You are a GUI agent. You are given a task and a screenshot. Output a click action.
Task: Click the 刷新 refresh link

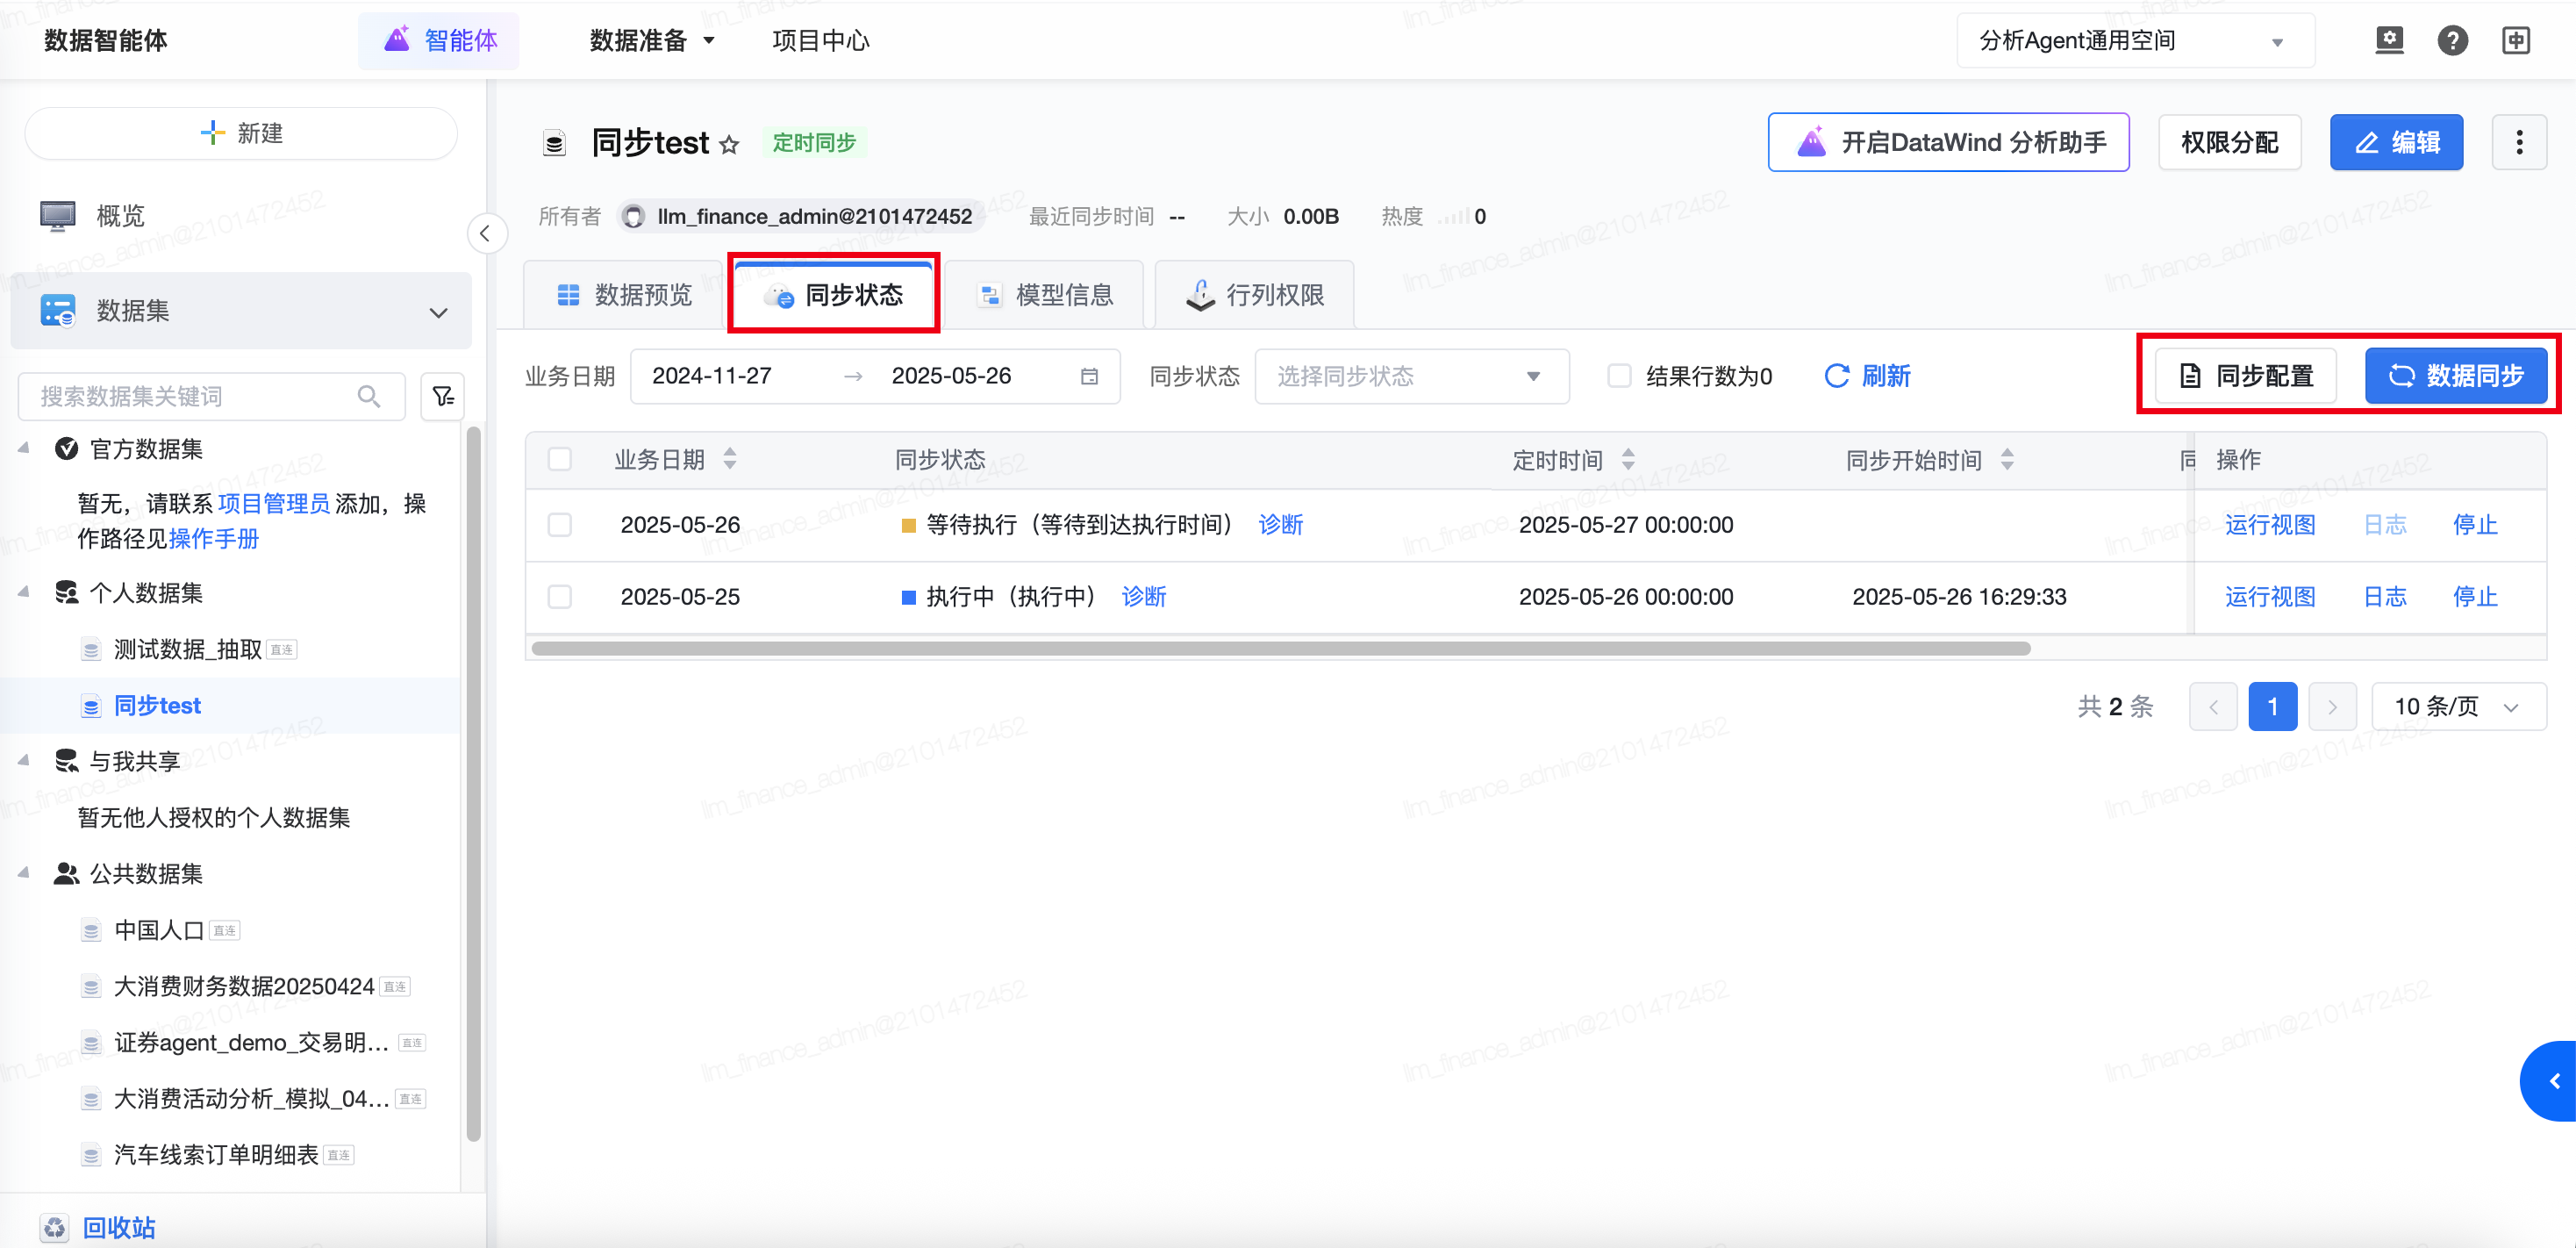(x=1867, y=377)
